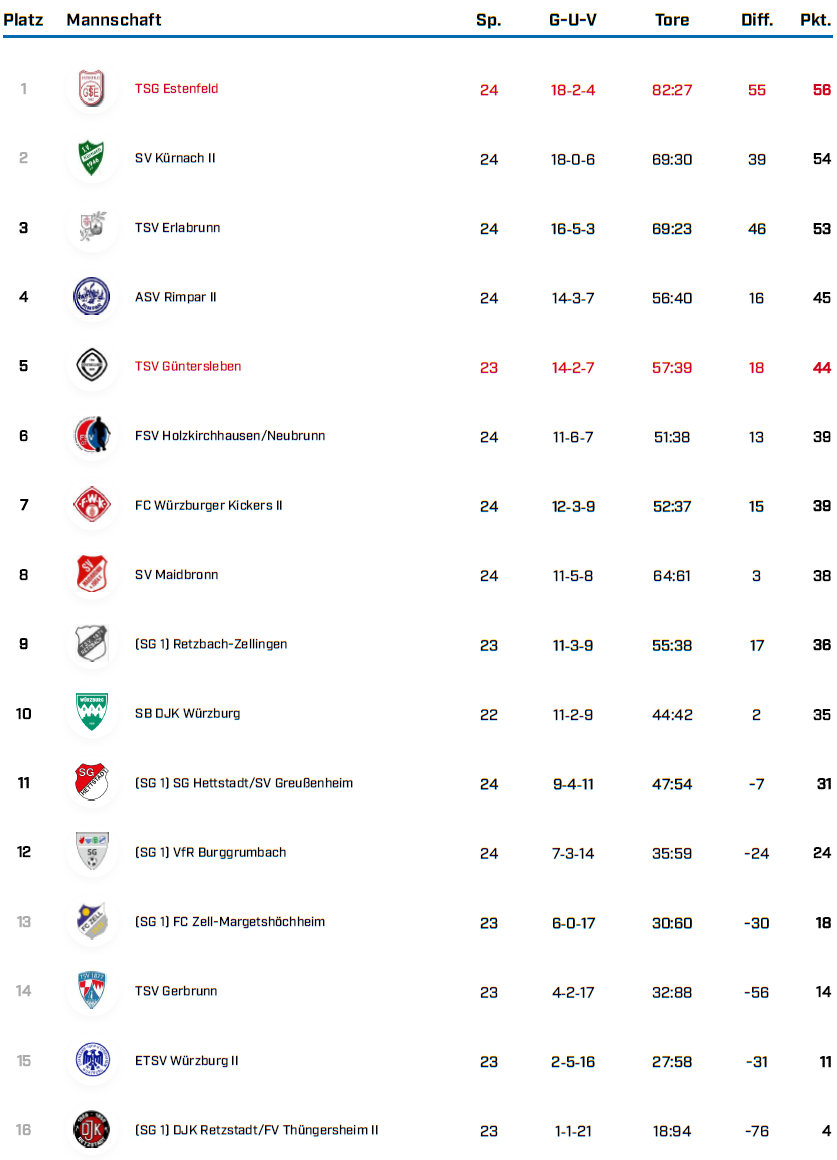Click the Pkt. column header
The width and height of the screenshot is (837, 1160).
[x=815, y=20]
